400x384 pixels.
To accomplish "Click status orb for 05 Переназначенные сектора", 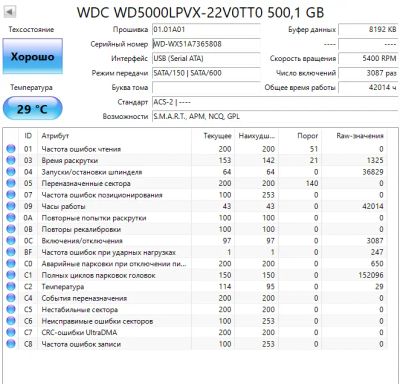I will (x=11, y=183).
